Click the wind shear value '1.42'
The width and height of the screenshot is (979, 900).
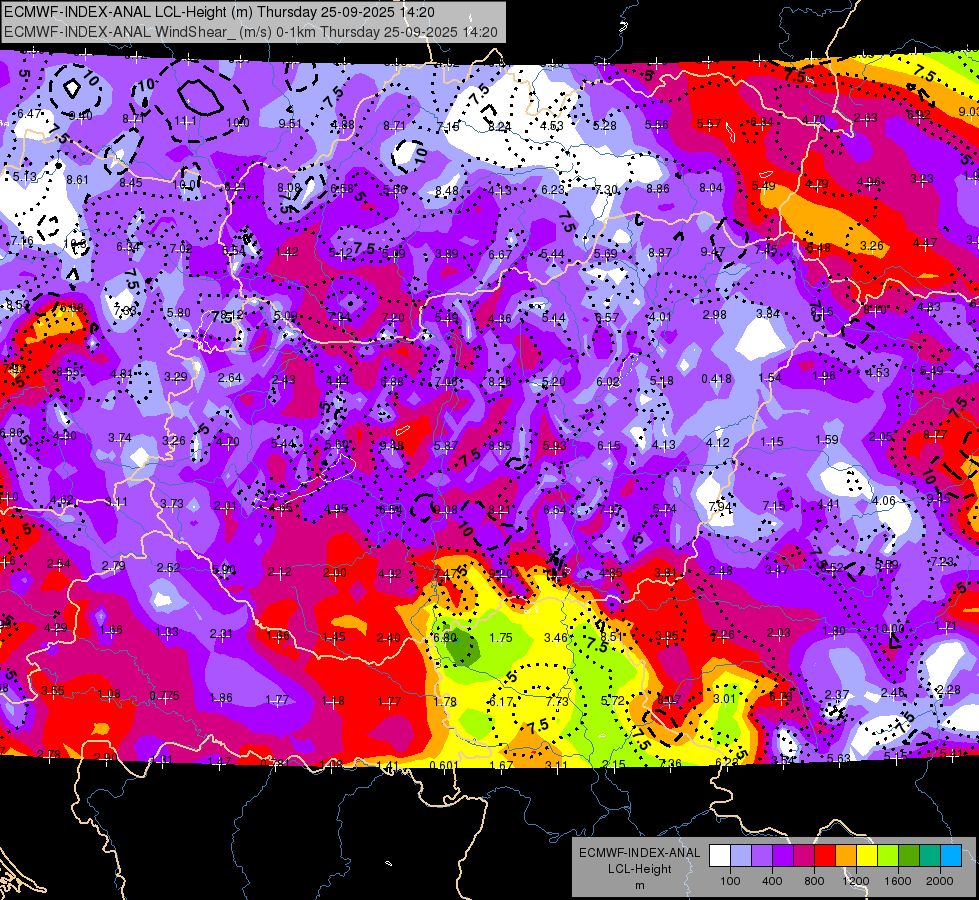coord(287,252)
